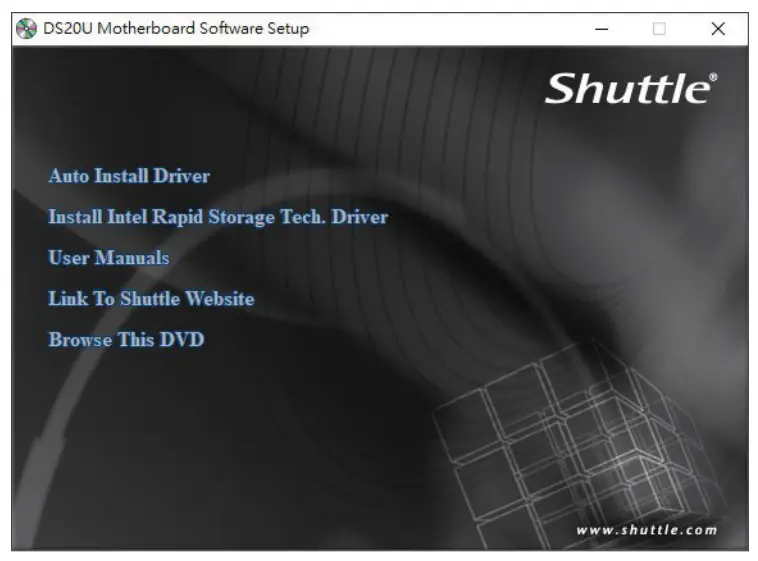Click the Shuttle logo
758x561 pixels.
(631, 89)
